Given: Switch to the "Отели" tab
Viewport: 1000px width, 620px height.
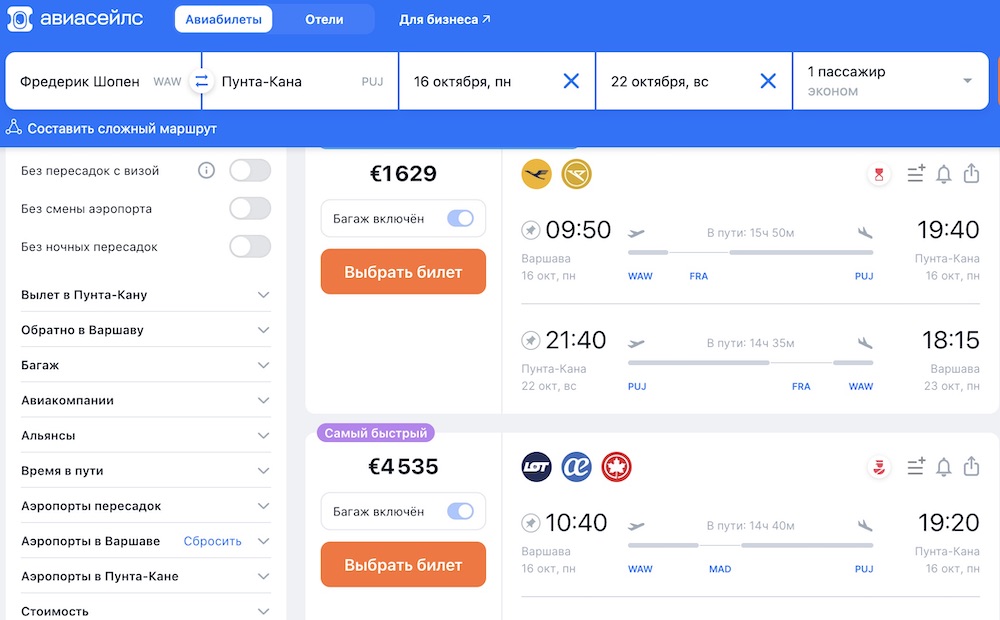Looking at the screenshot, I should pos(324,19).
